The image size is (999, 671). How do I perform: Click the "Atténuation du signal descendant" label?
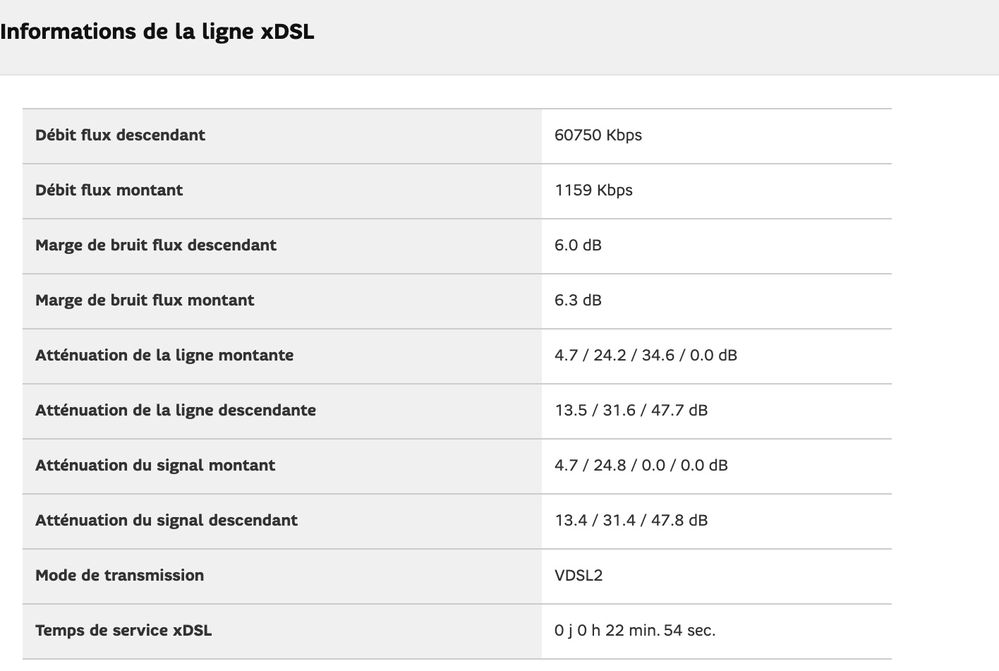166,520
